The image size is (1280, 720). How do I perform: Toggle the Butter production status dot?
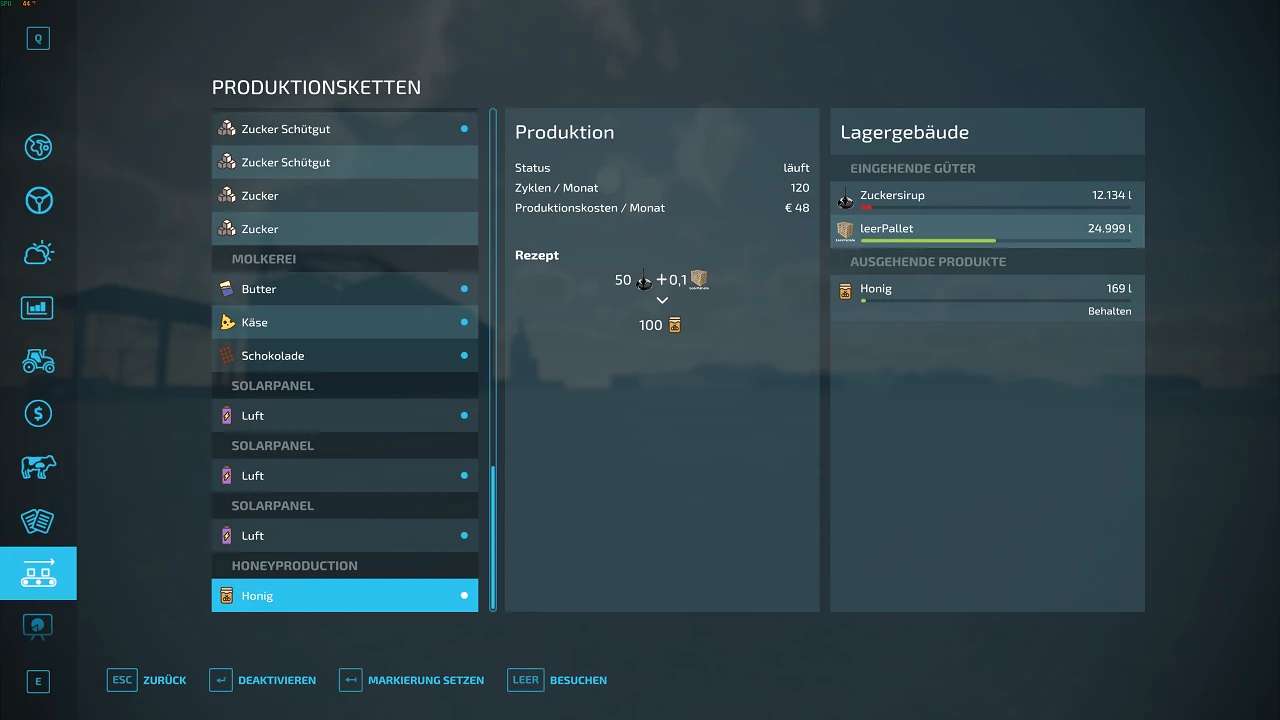point(464,289)
